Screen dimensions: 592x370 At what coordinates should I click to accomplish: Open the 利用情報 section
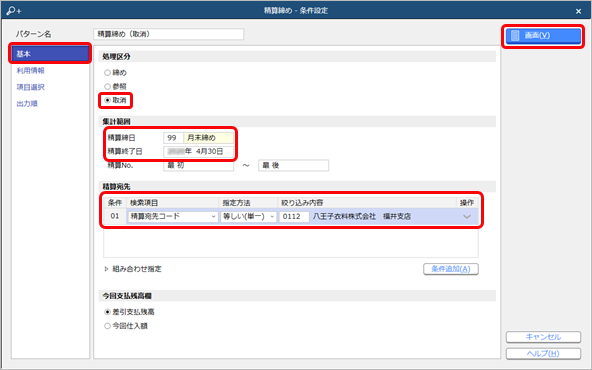[31, 71]
